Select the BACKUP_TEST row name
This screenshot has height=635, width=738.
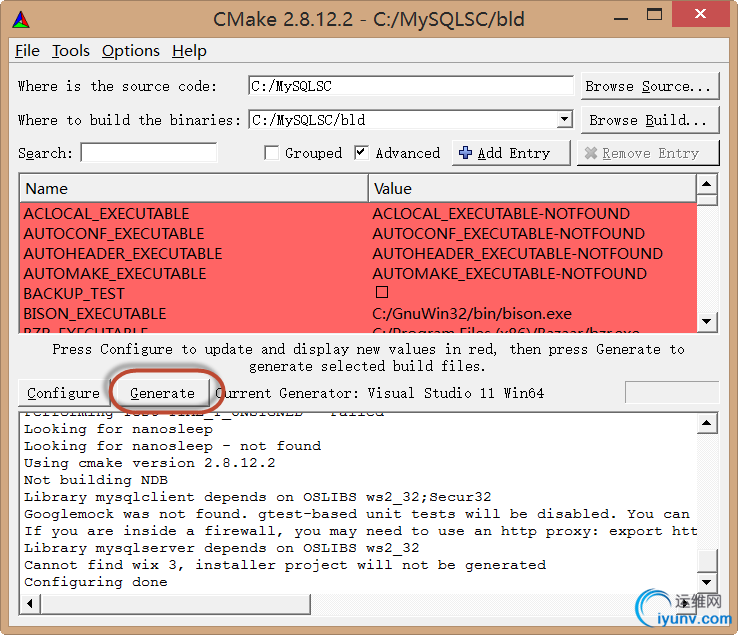click(74, 294)
